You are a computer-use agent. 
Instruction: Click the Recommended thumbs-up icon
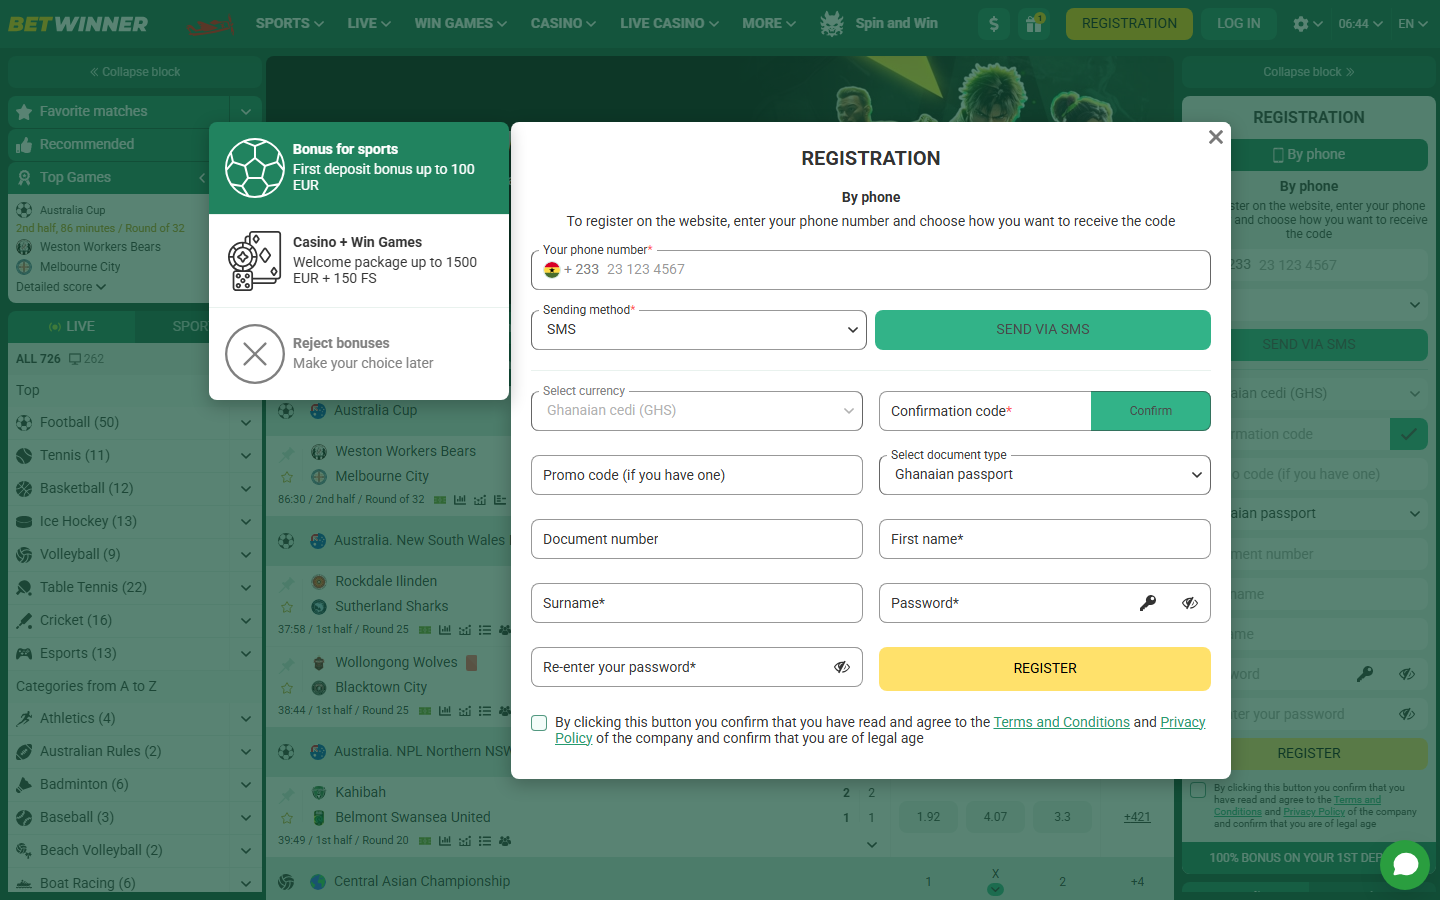point(24,145)
